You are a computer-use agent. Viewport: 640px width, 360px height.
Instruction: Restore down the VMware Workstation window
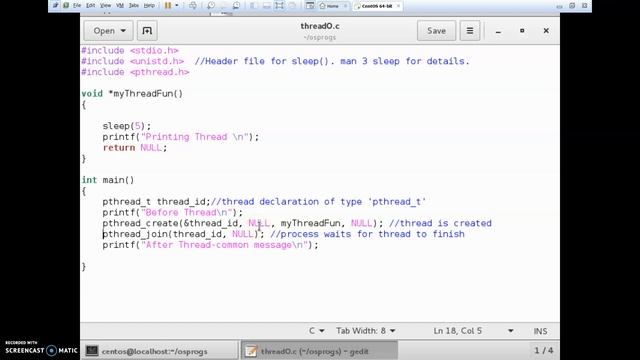(572, 6)
